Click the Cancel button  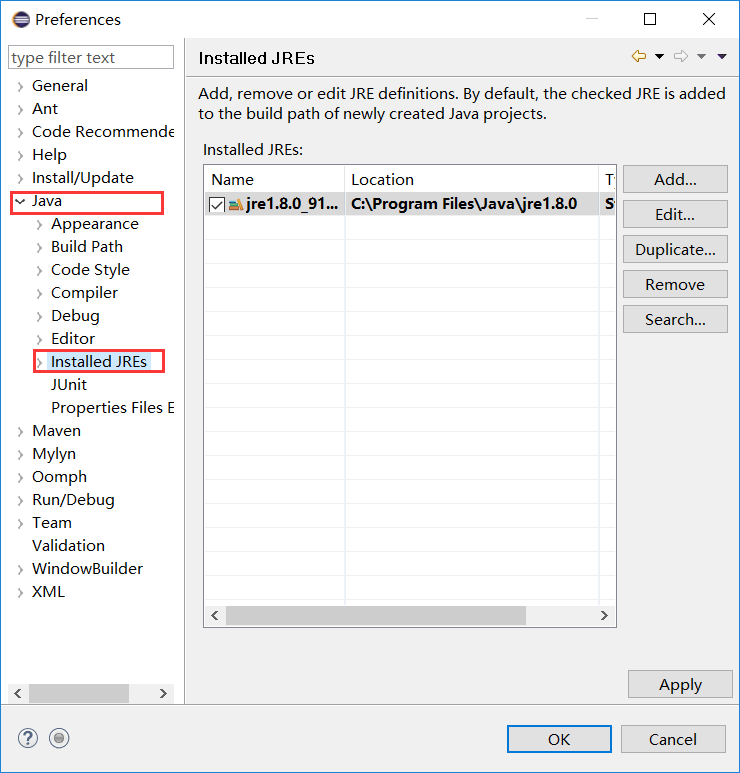pos(673,739)
